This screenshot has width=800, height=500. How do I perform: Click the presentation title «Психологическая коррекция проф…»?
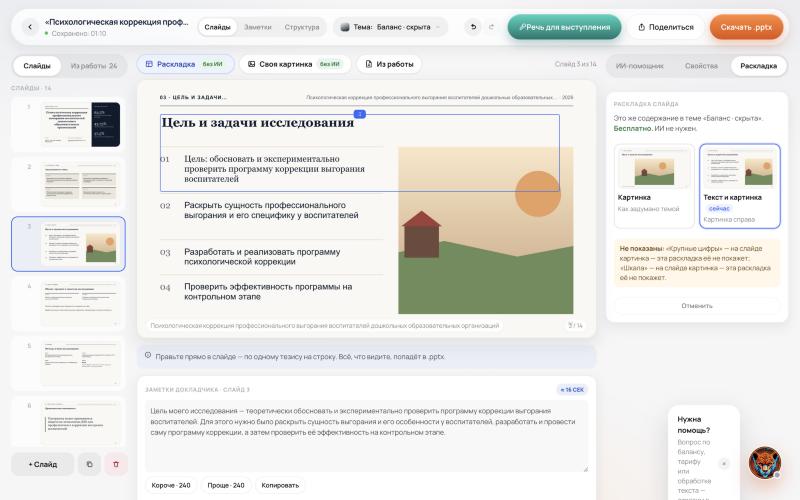(116, 22)
